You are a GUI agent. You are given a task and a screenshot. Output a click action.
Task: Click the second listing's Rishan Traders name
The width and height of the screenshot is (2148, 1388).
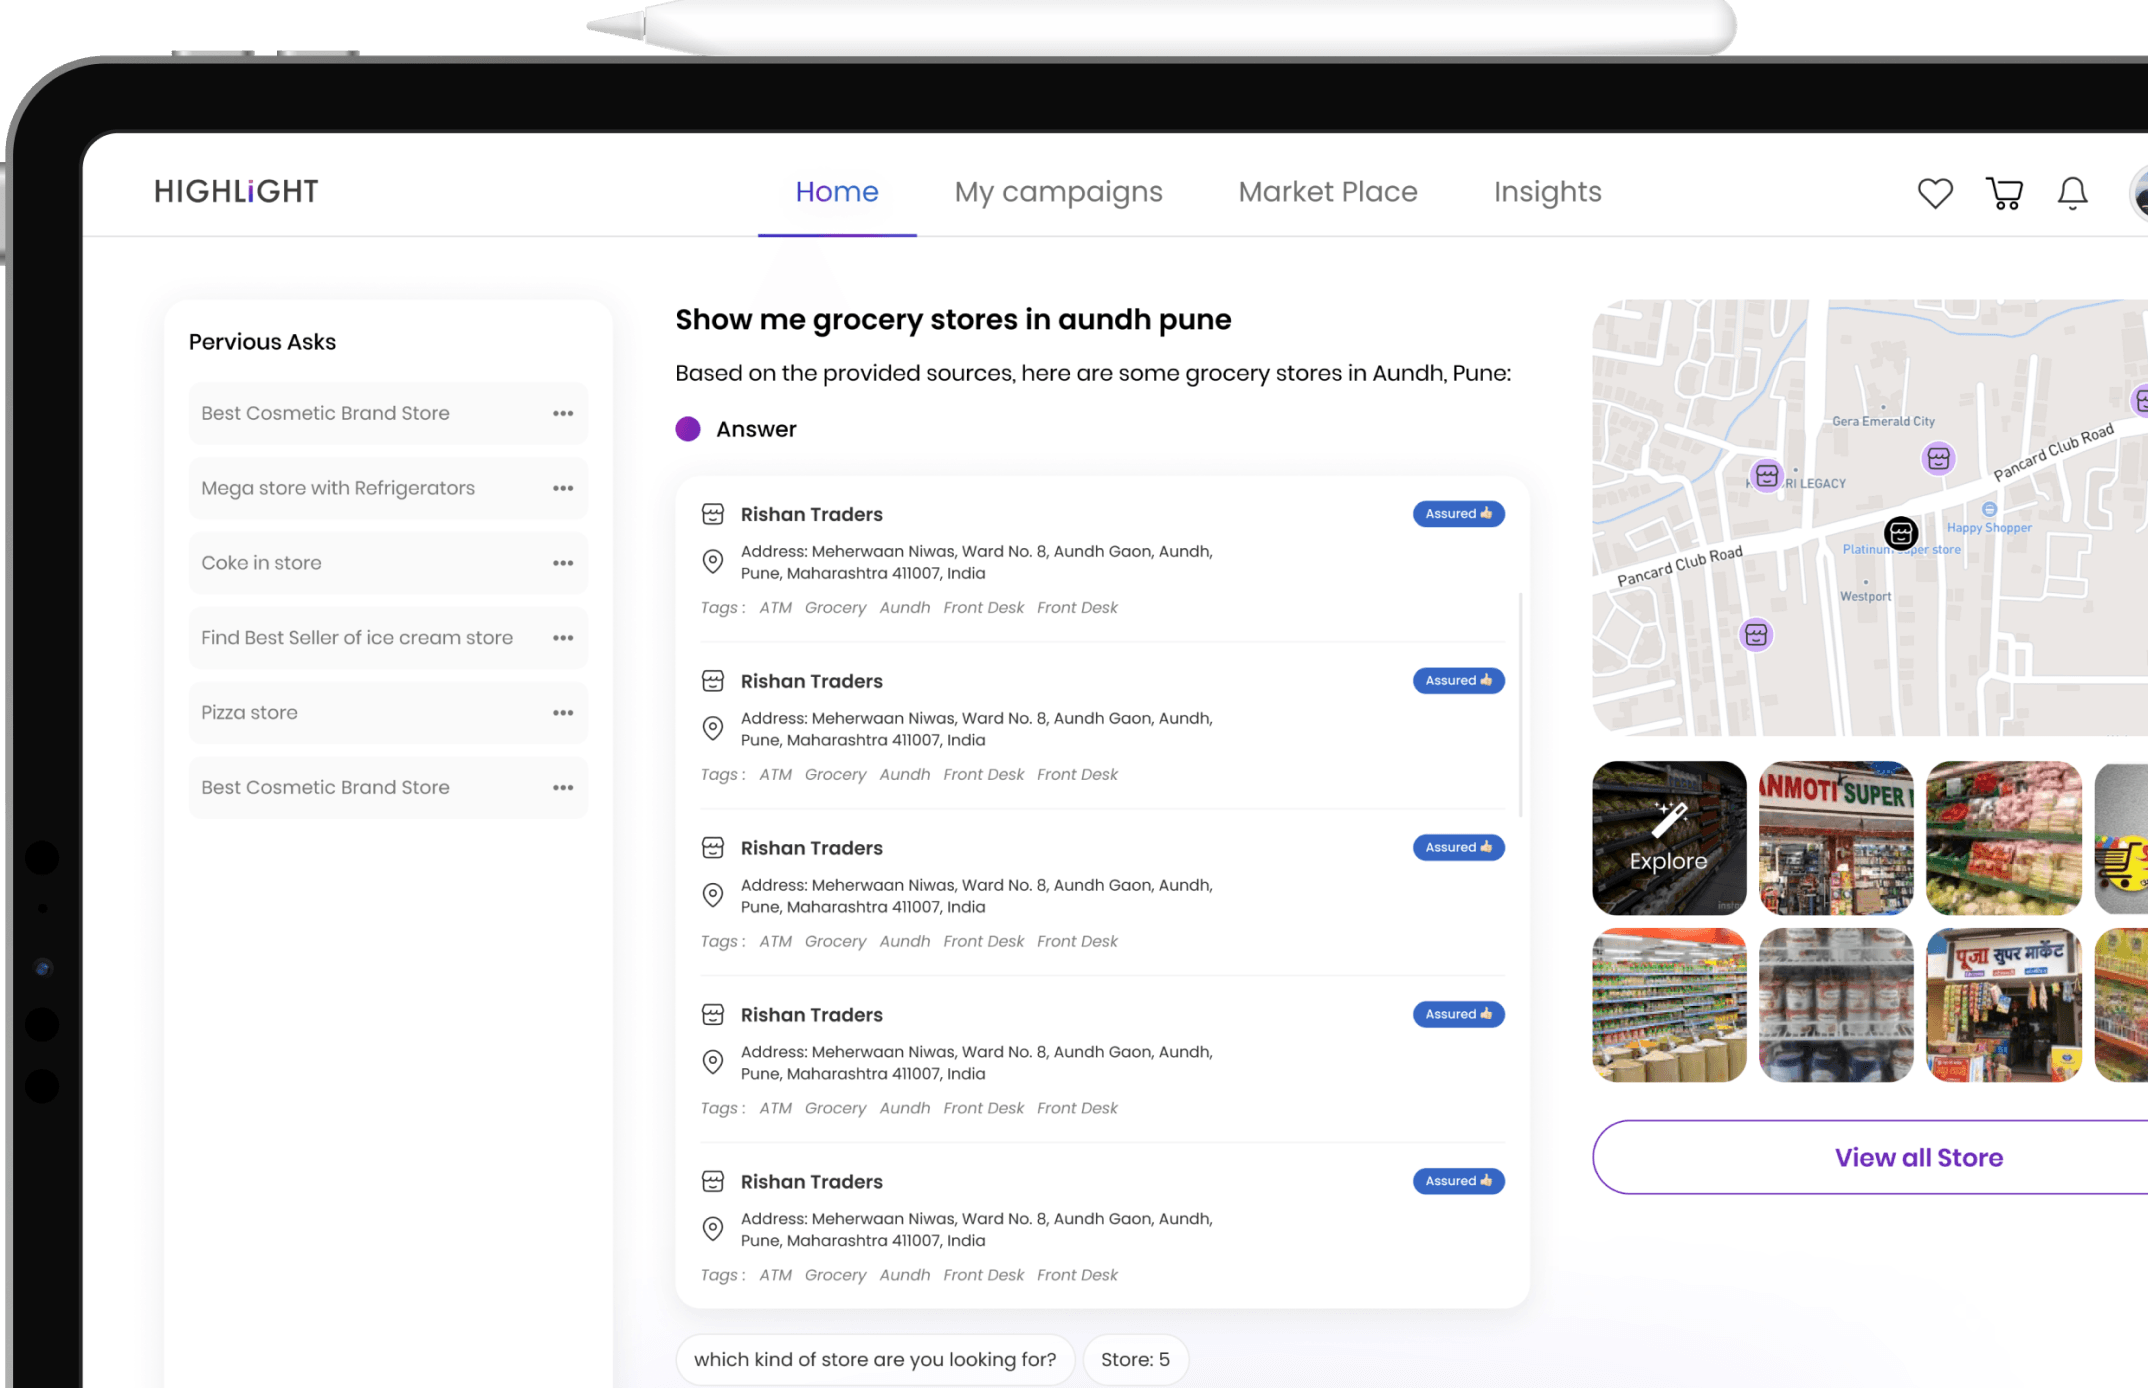[811, 681]
